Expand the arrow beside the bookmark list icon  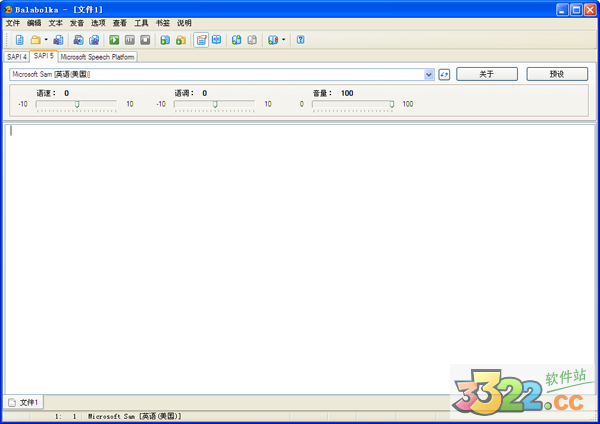coord(284,40)
